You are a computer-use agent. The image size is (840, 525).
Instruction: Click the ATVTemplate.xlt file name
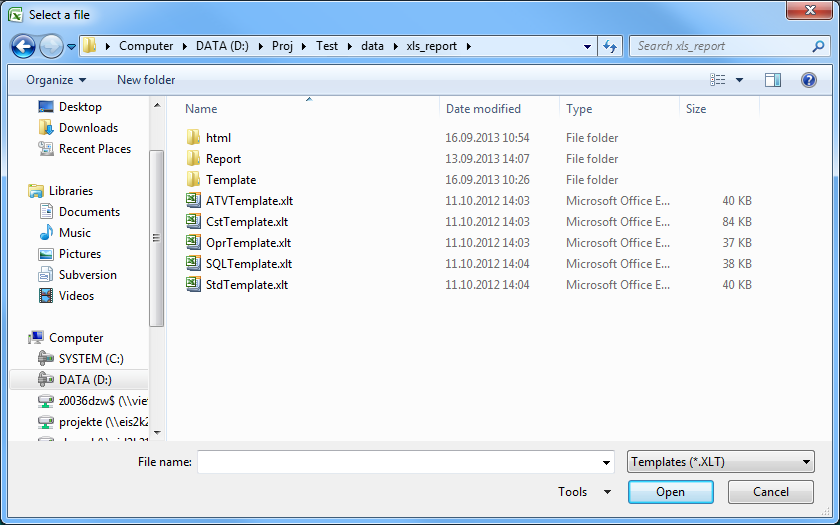click(x=249, y=200)
